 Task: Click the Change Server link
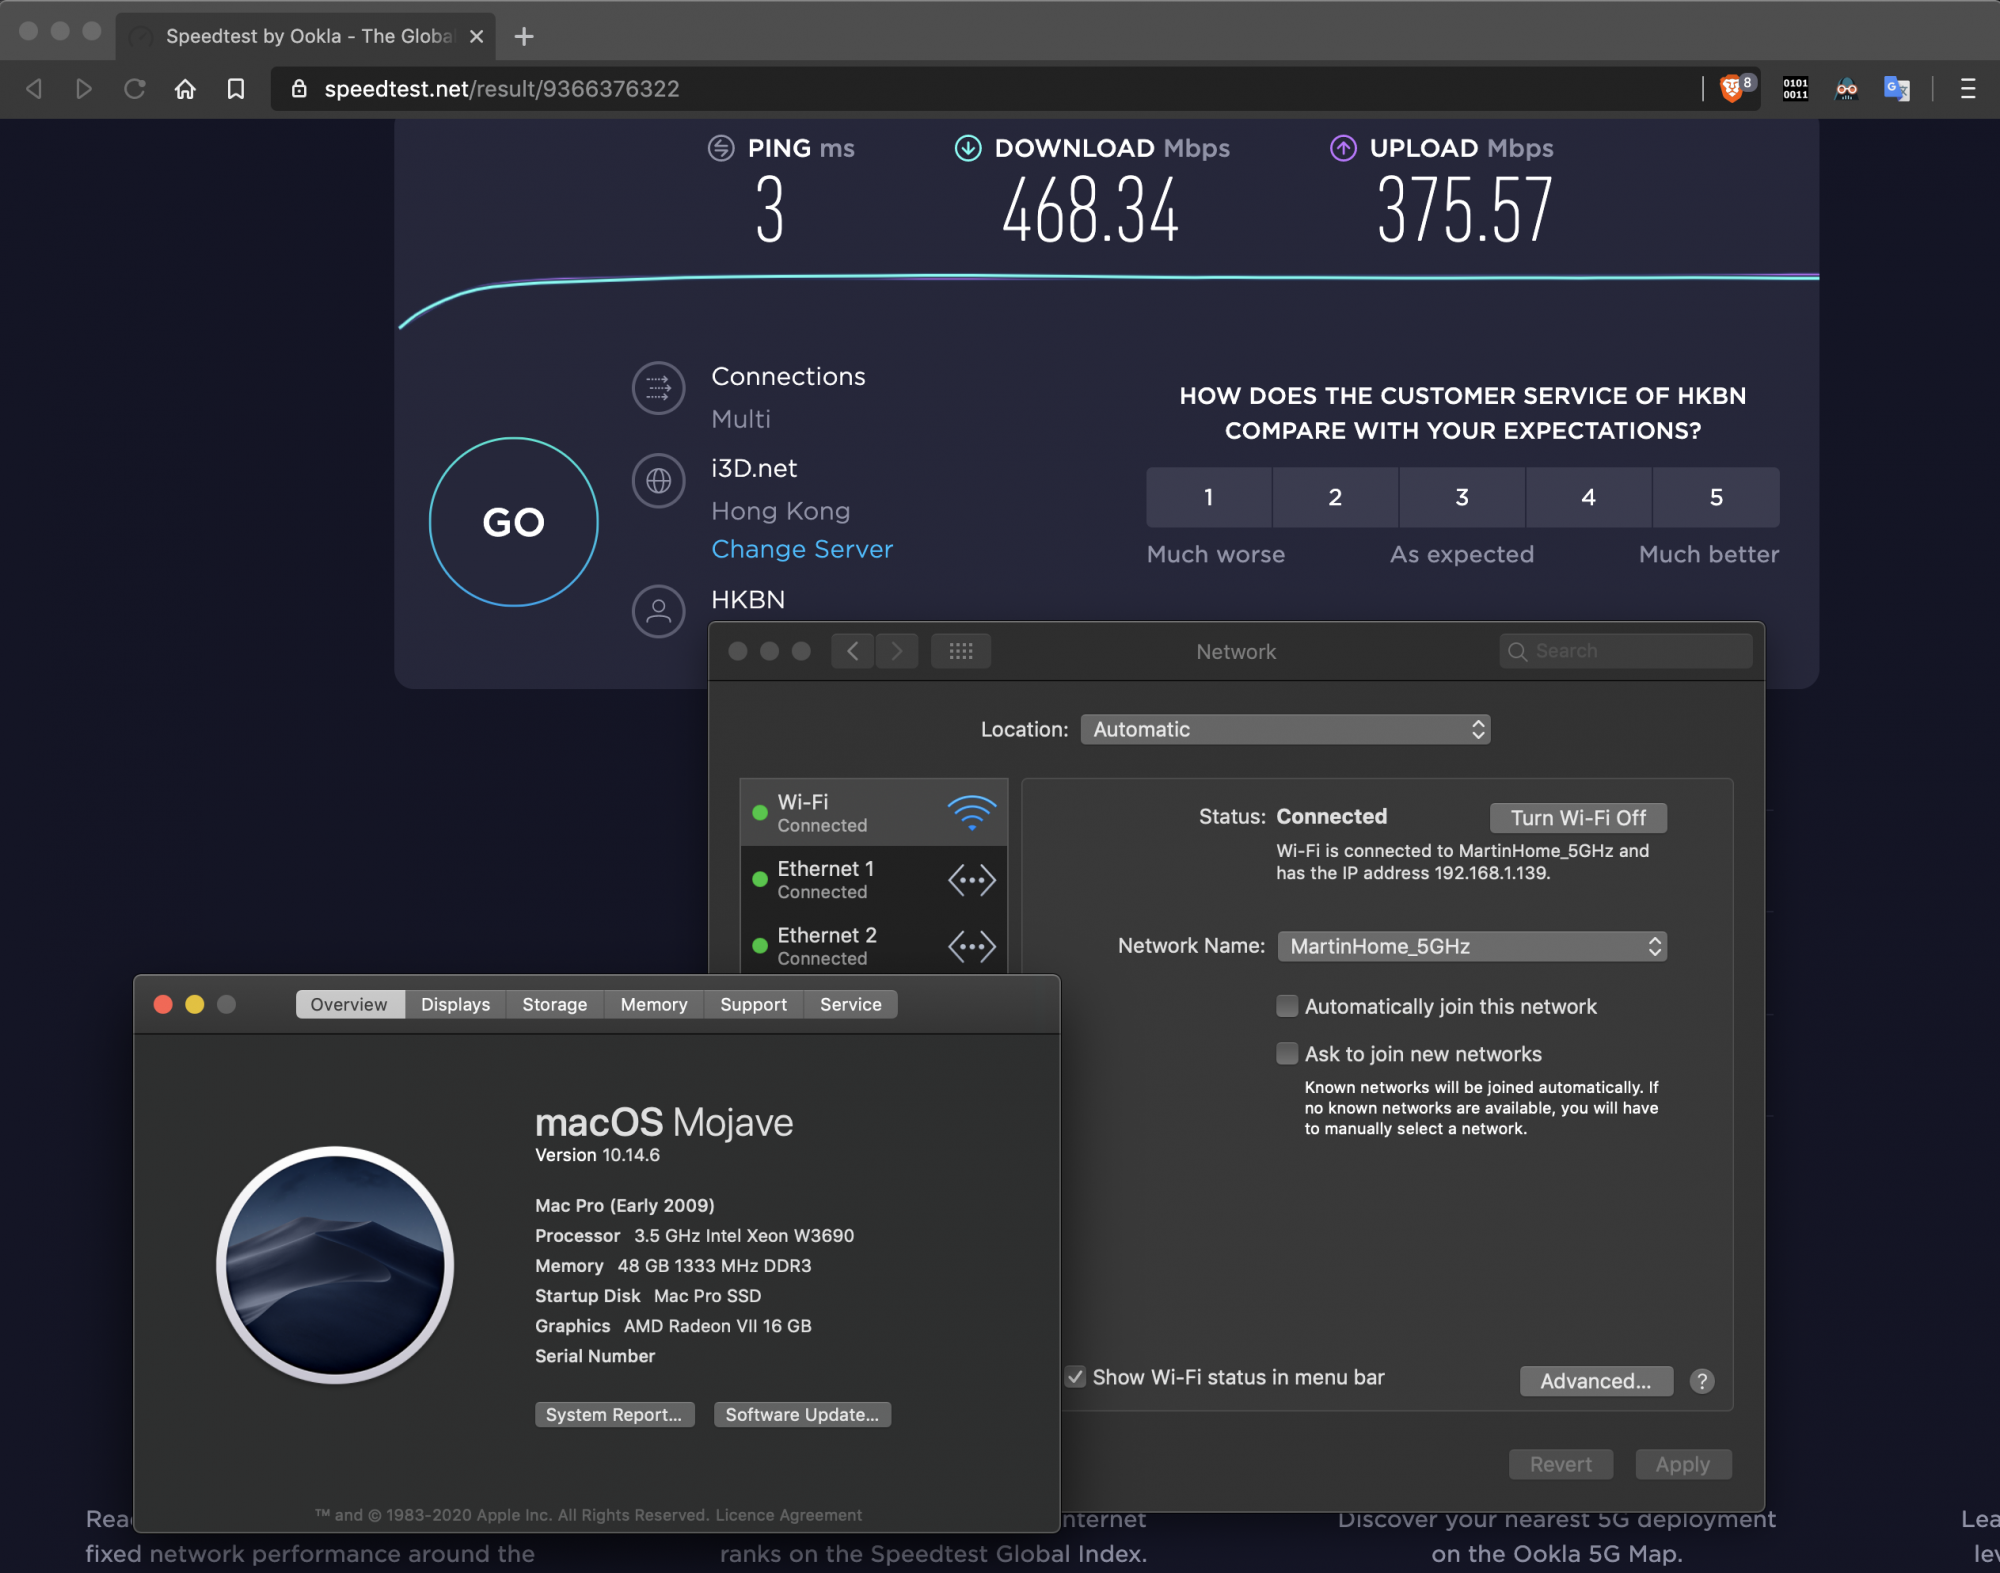point(801,549)
